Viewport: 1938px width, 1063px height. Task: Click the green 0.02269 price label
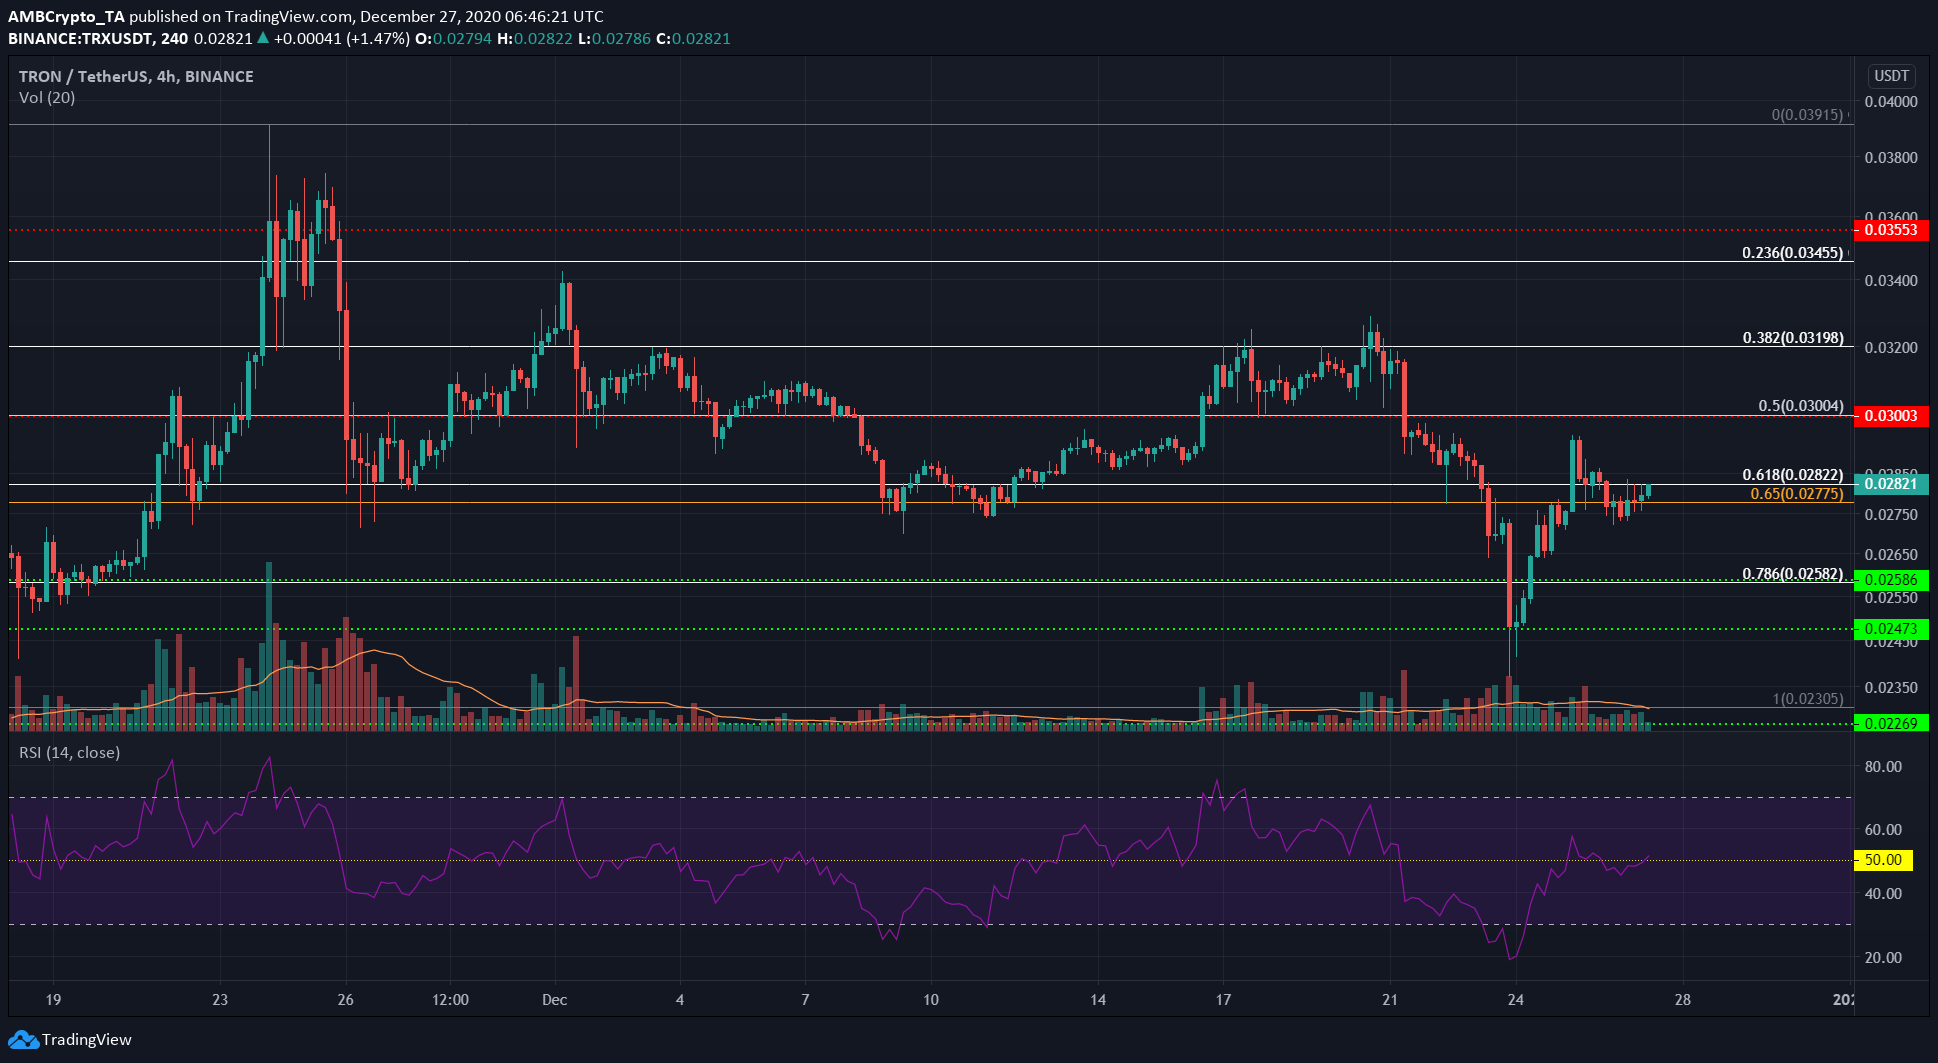pyautogui.click(x=1890, y=723)
